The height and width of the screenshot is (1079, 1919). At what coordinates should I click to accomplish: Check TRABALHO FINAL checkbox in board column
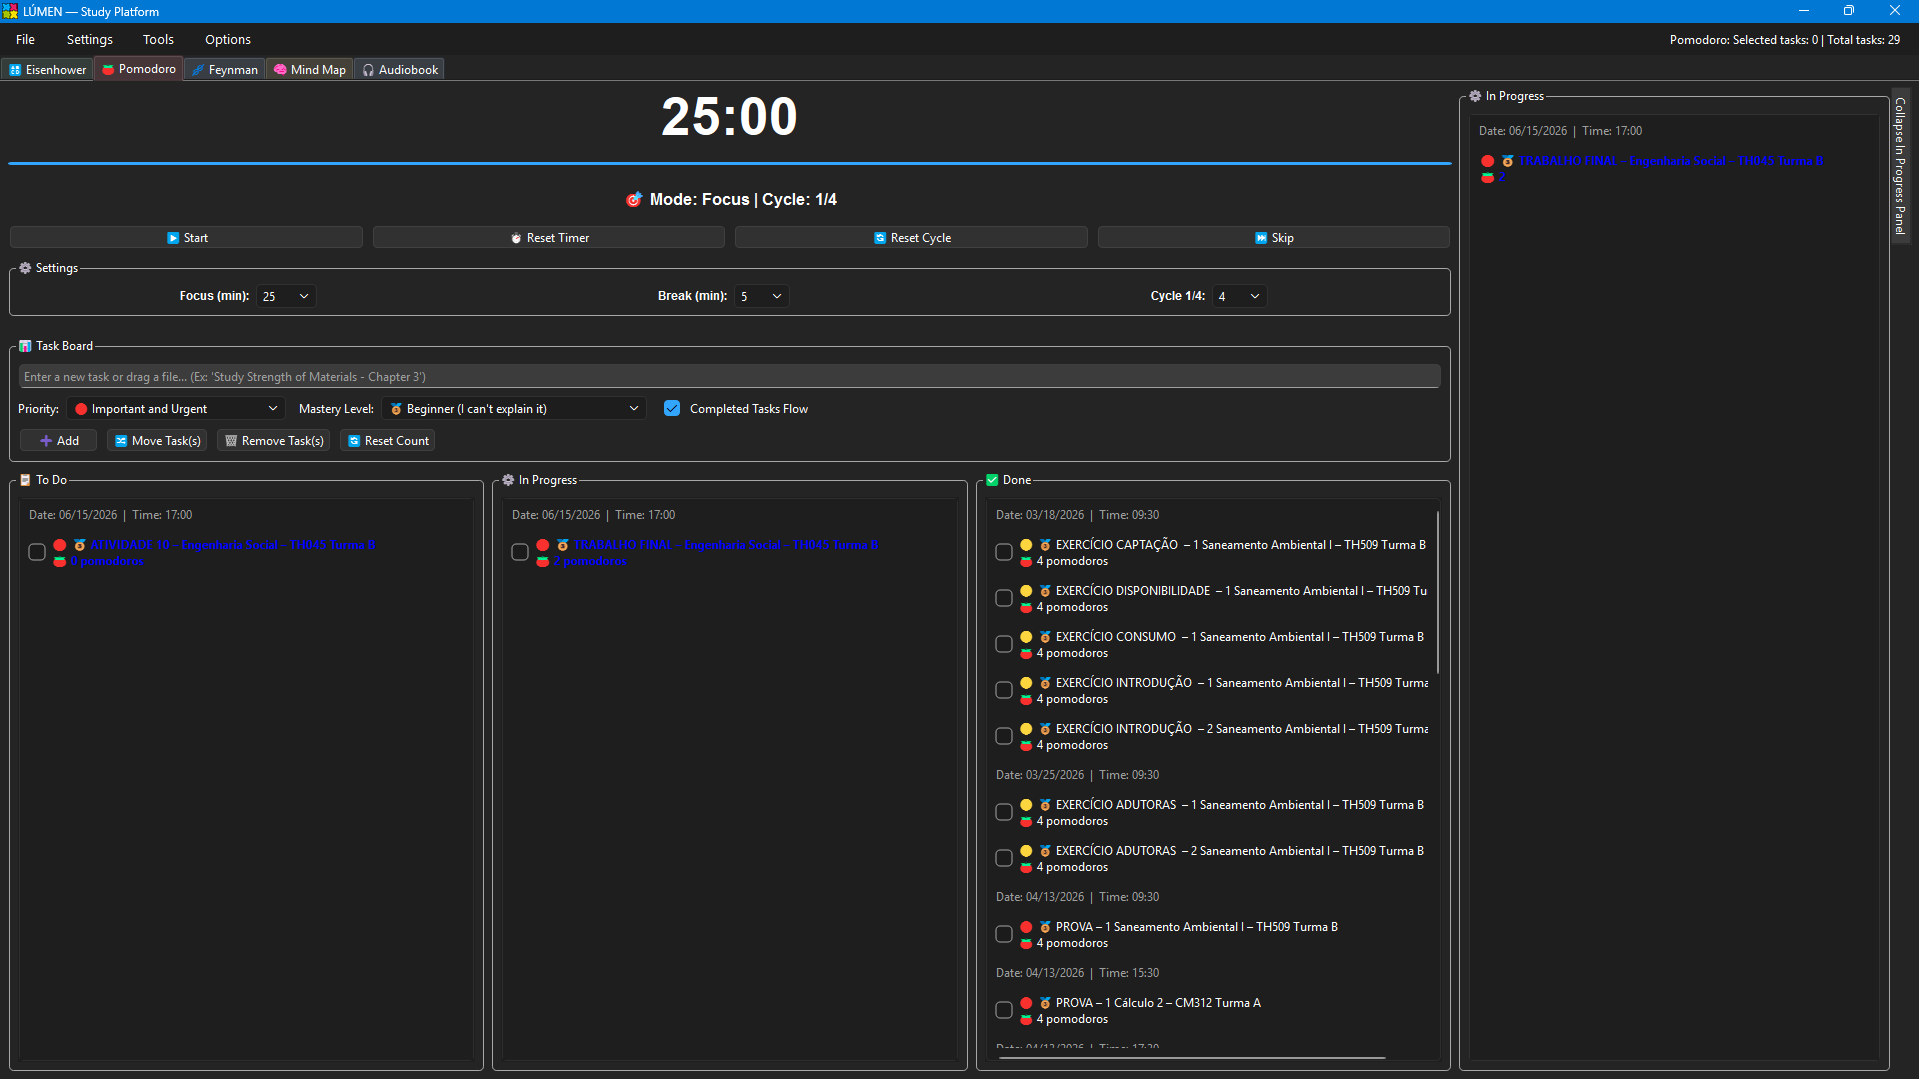[x=520, y=552]
